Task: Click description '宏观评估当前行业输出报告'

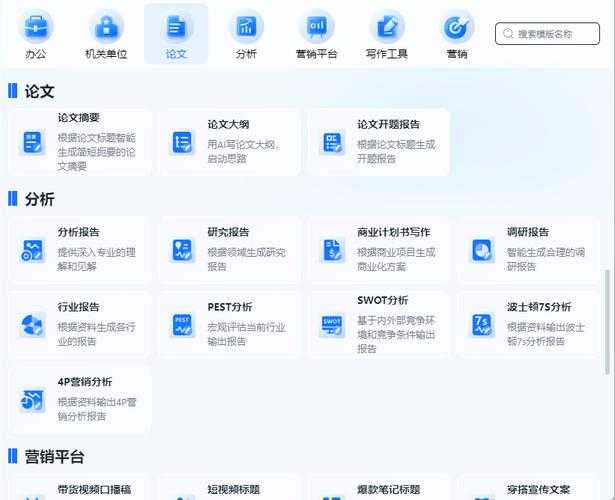Action: tap(247, 334)
